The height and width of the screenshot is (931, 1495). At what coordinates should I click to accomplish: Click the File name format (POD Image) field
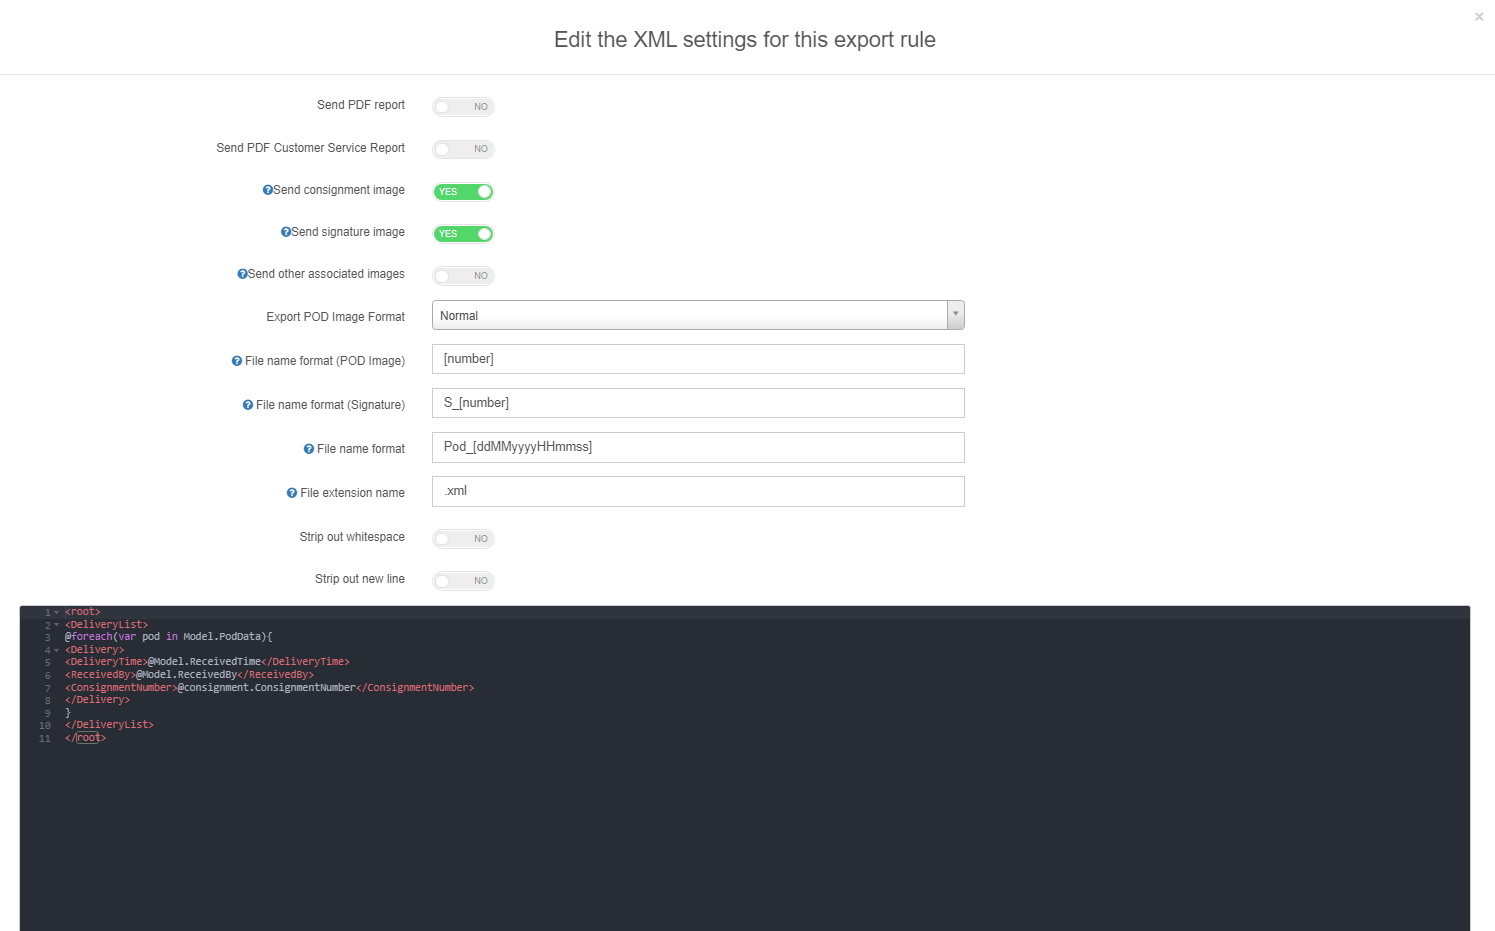point(698,359)
